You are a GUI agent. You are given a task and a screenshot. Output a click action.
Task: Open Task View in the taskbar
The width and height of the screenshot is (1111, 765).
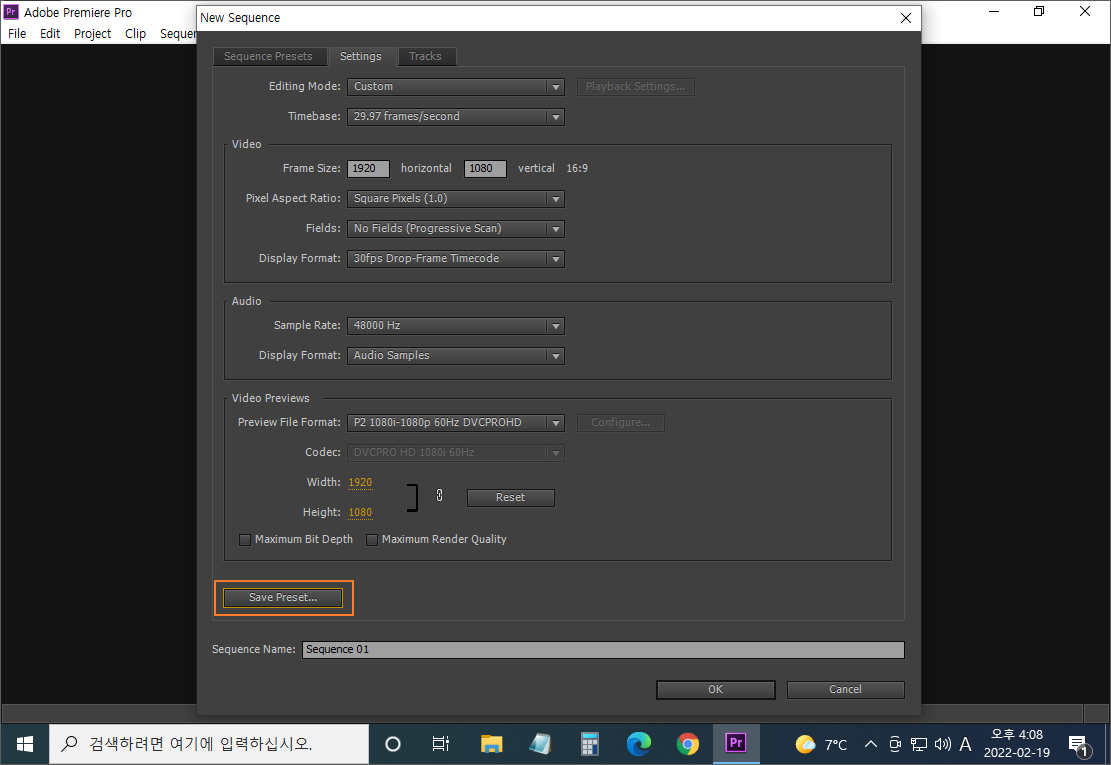[x=441, y=744]
